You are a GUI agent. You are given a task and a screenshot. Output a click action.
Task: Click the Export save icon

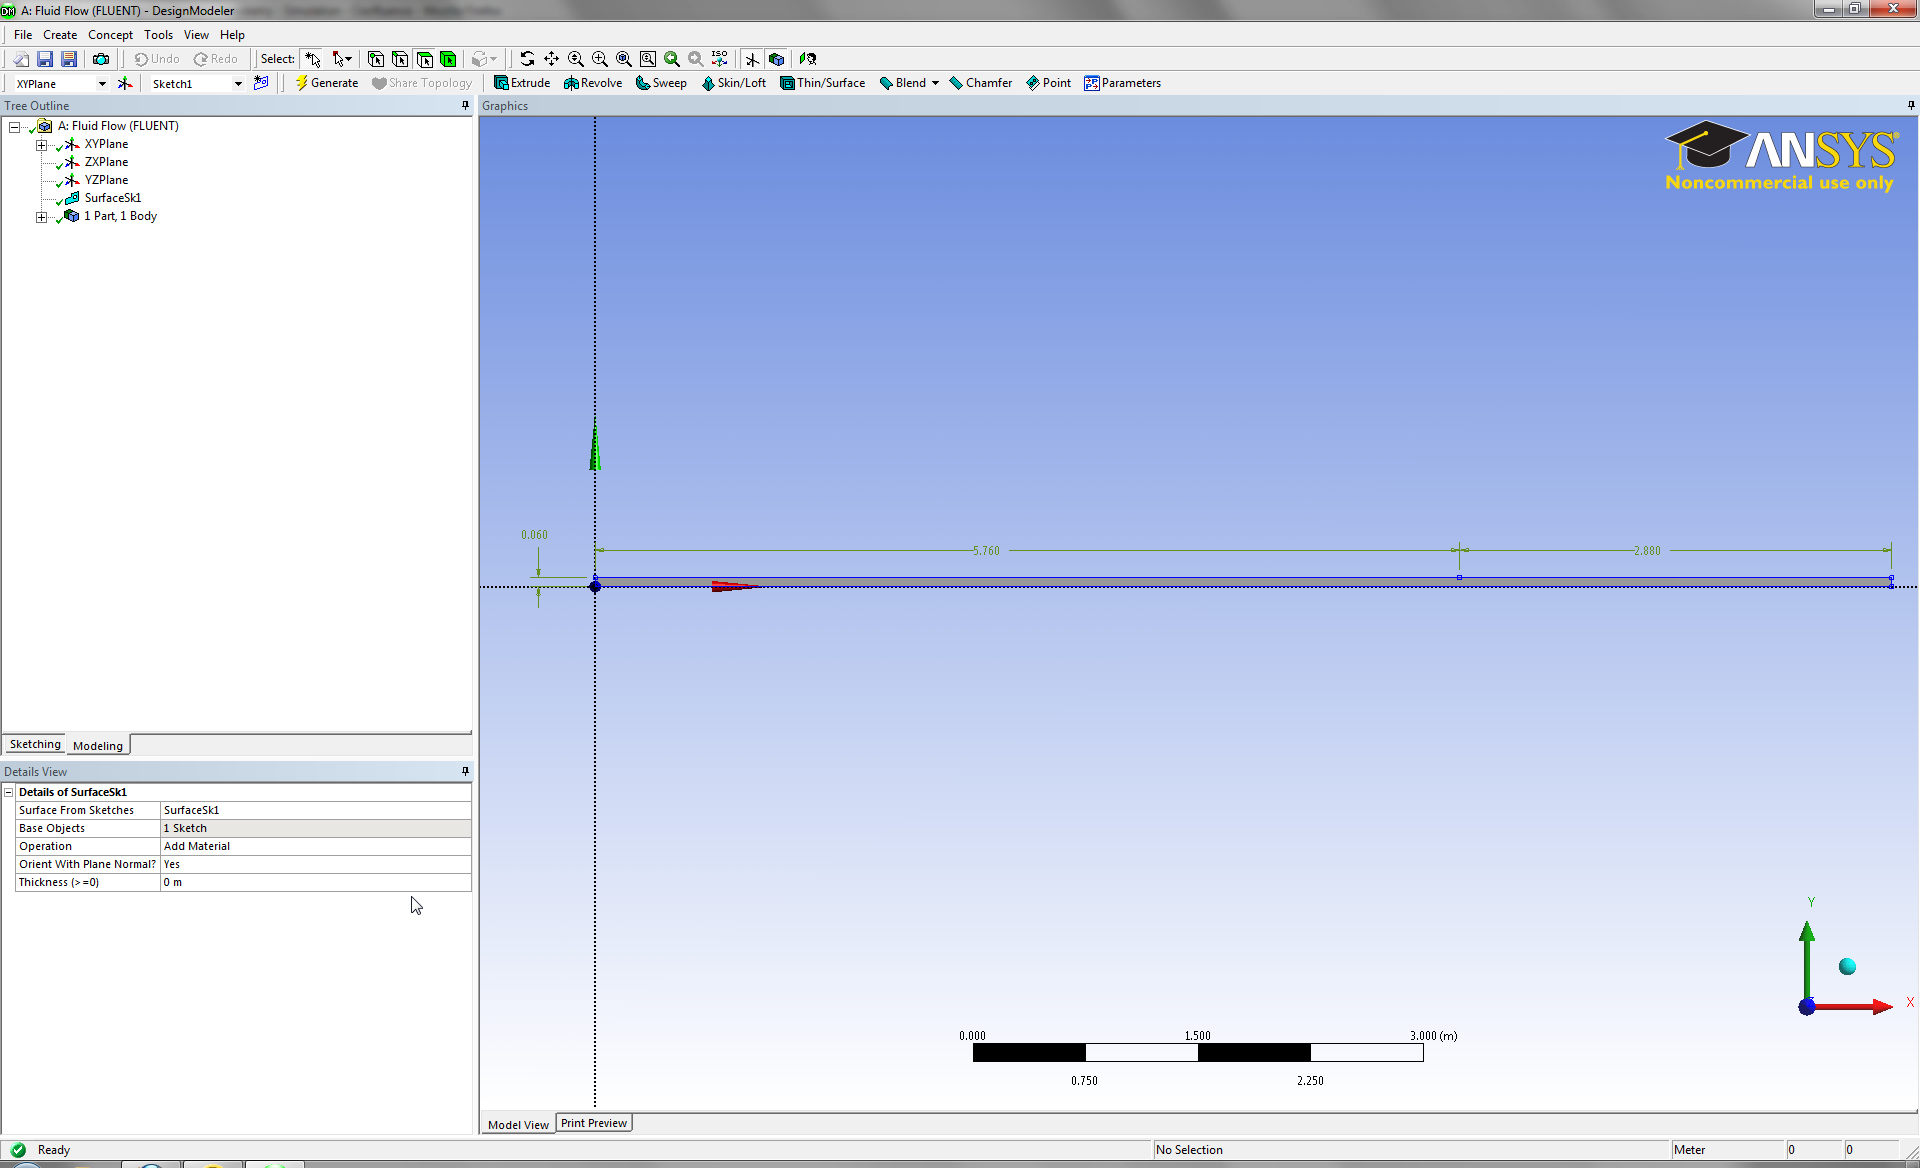(x=69, y=59)
